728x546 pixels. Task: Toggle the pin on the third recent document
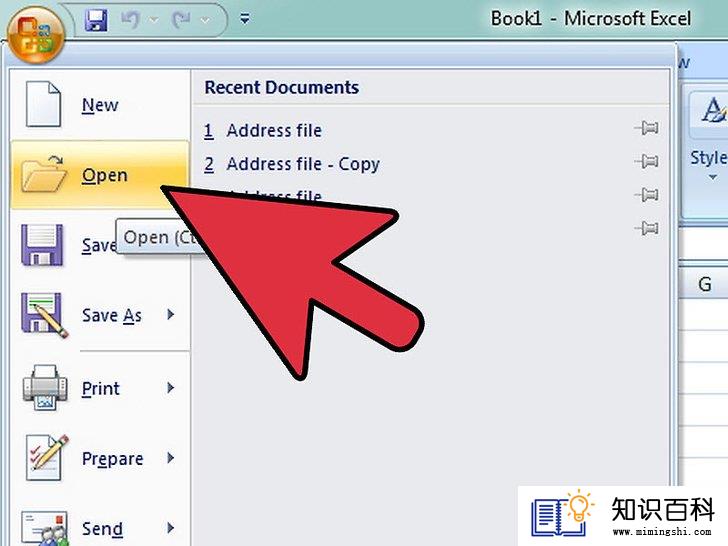(x=647, y=195)
